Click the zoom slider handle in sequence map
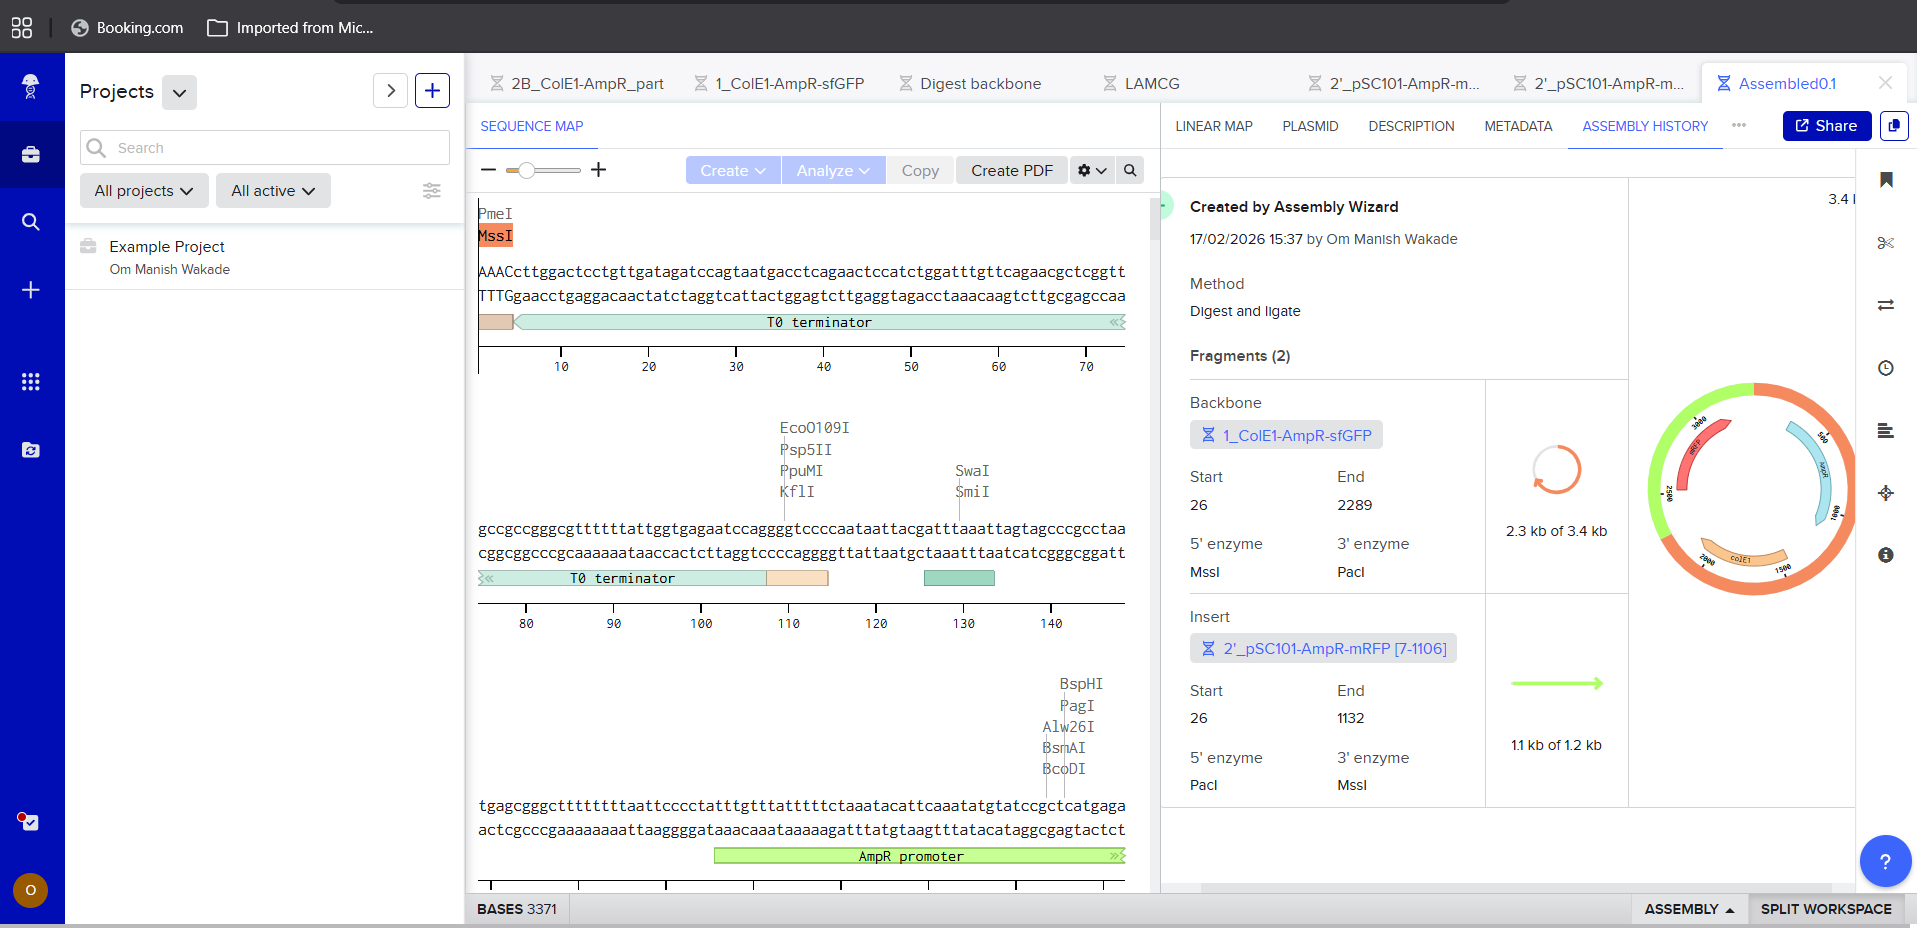 (x=526, y=171)
